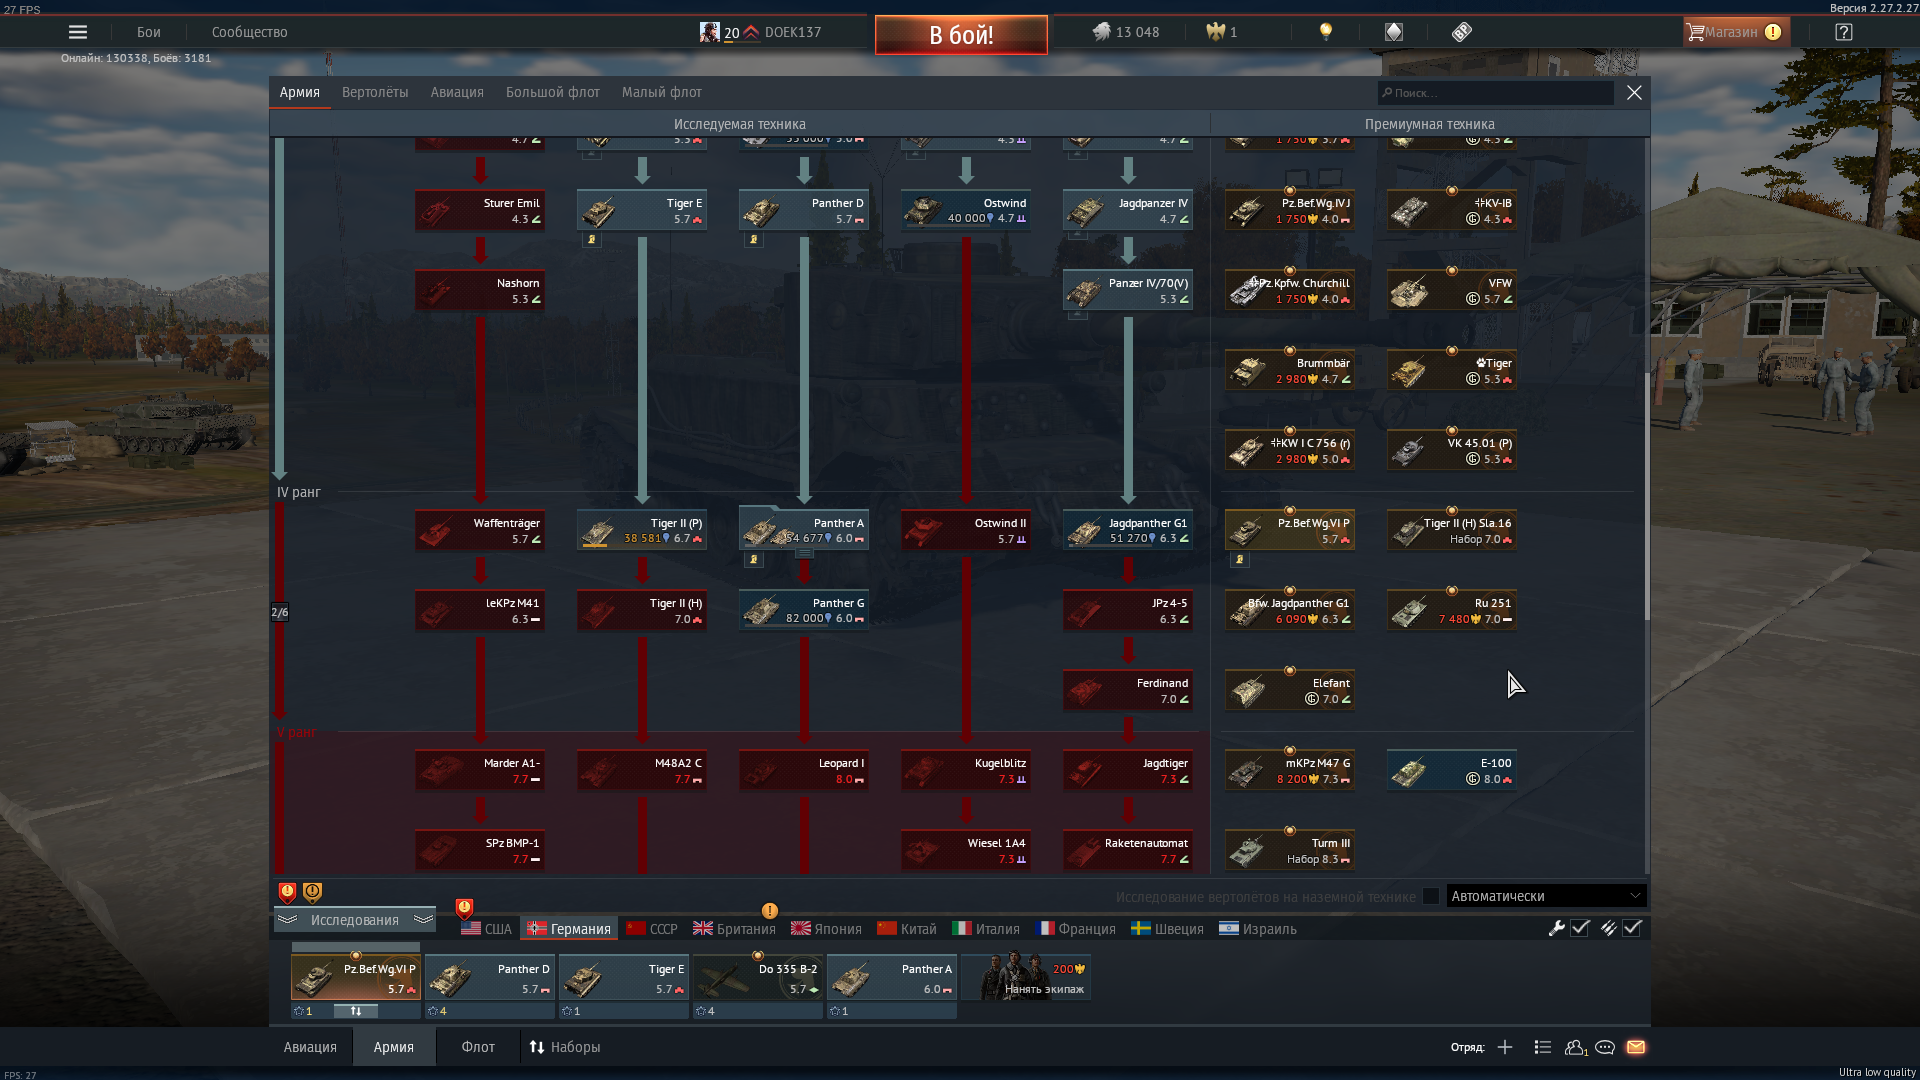Add squad member with plus icon
This screenshot has width=1920, height=1080.
[x=1505, y=1047]
